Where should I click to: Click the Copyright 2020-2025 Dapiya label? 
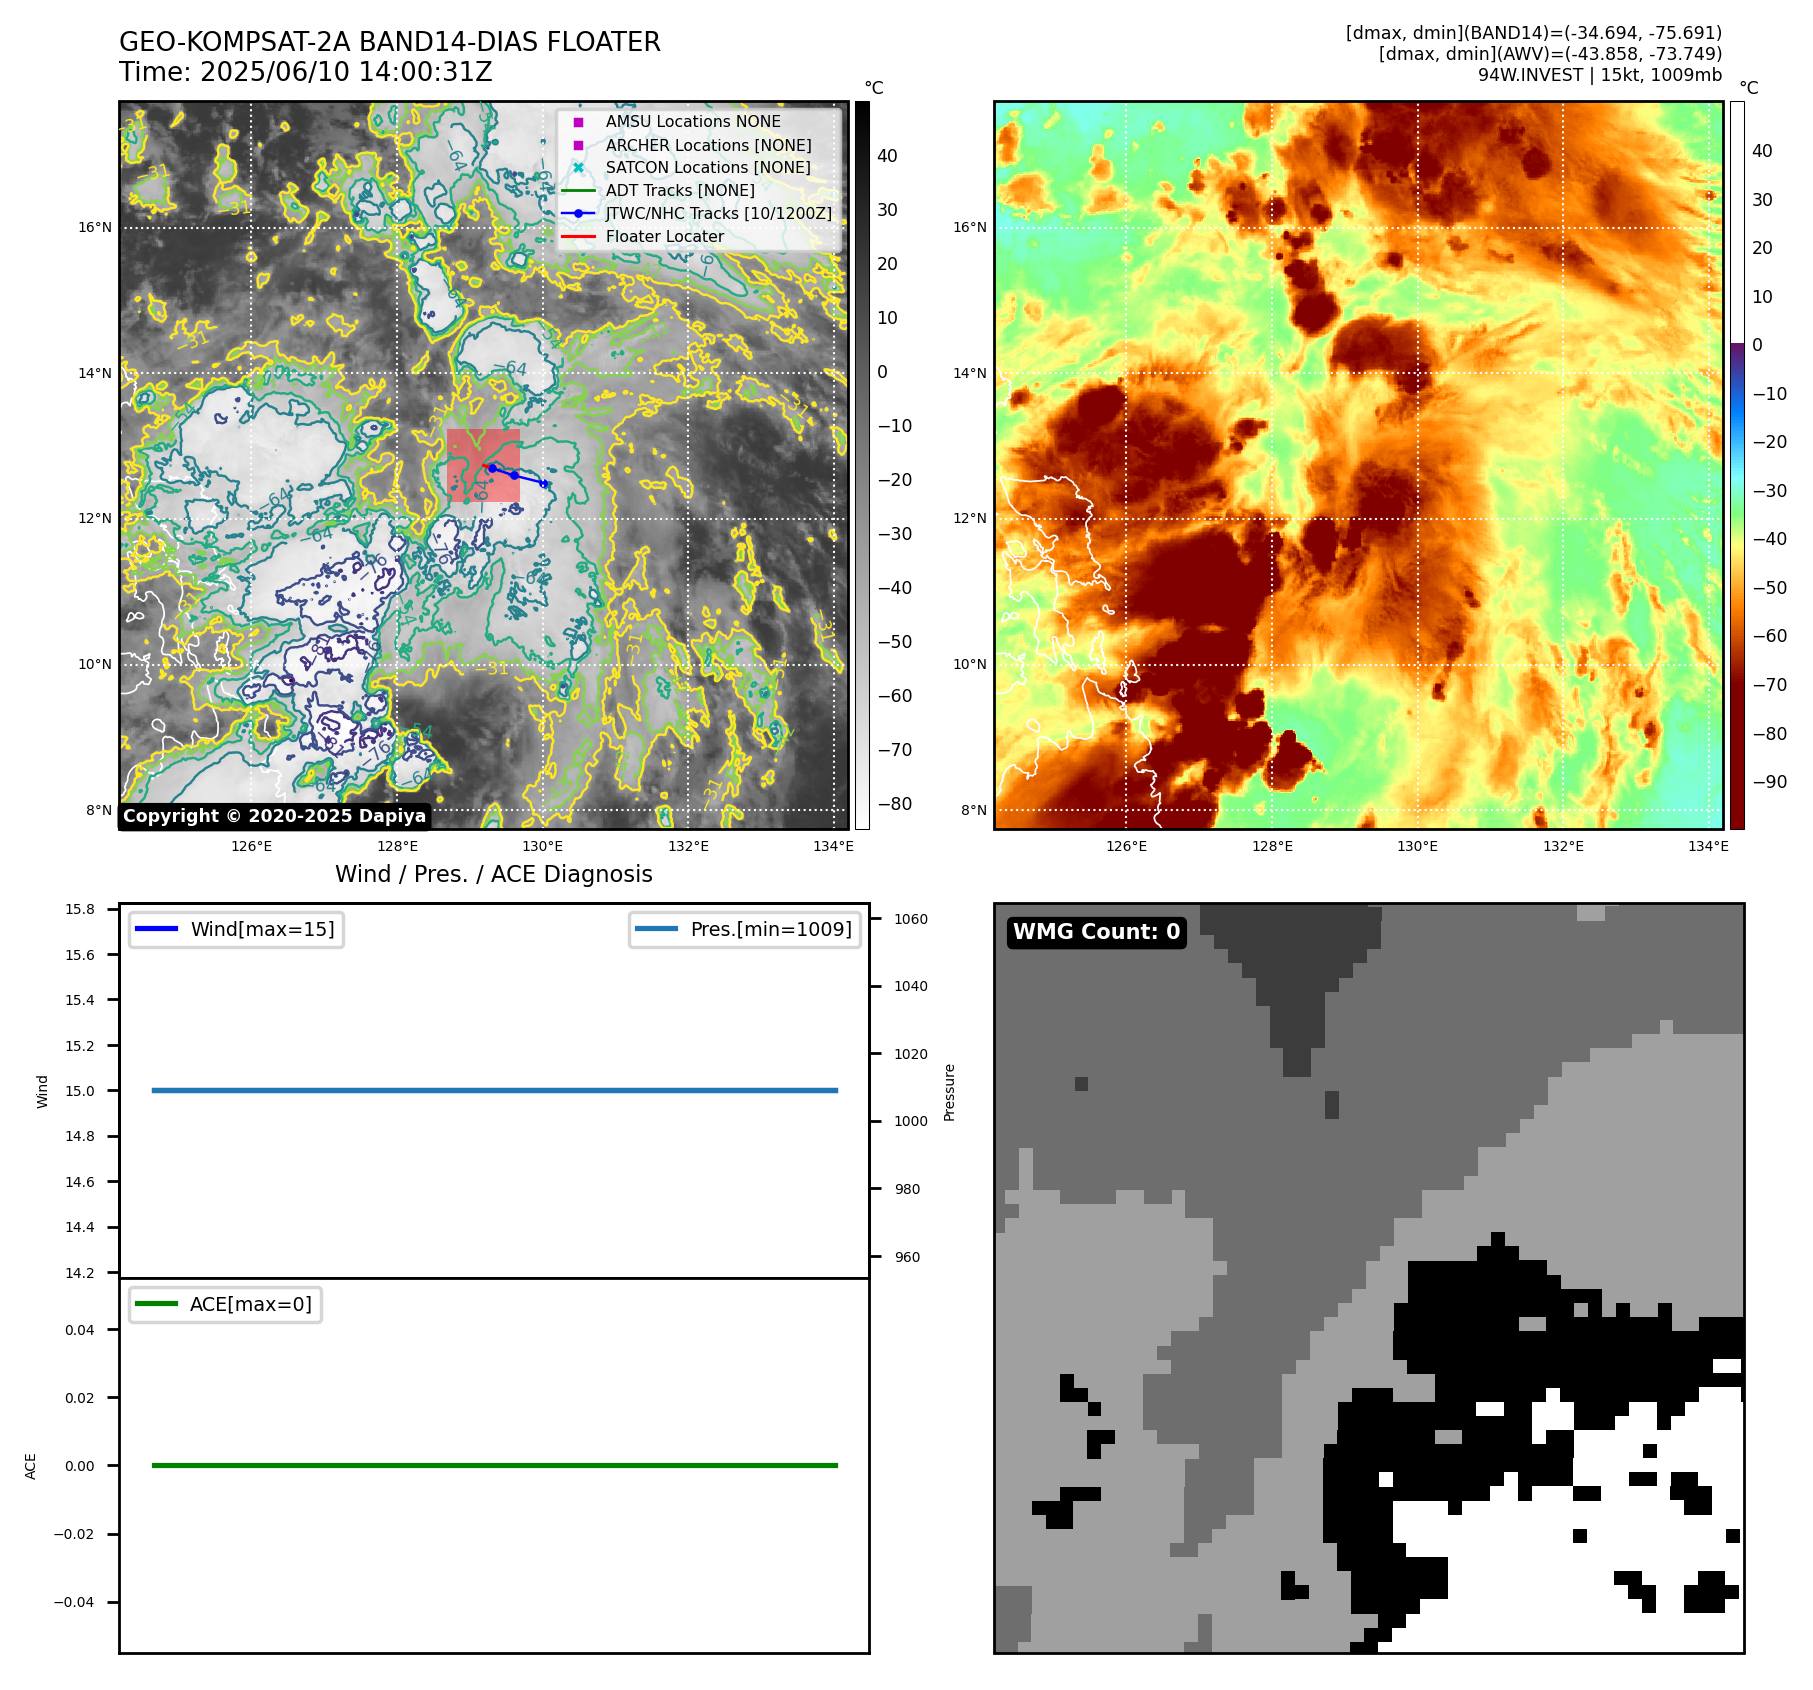(275, 816)
